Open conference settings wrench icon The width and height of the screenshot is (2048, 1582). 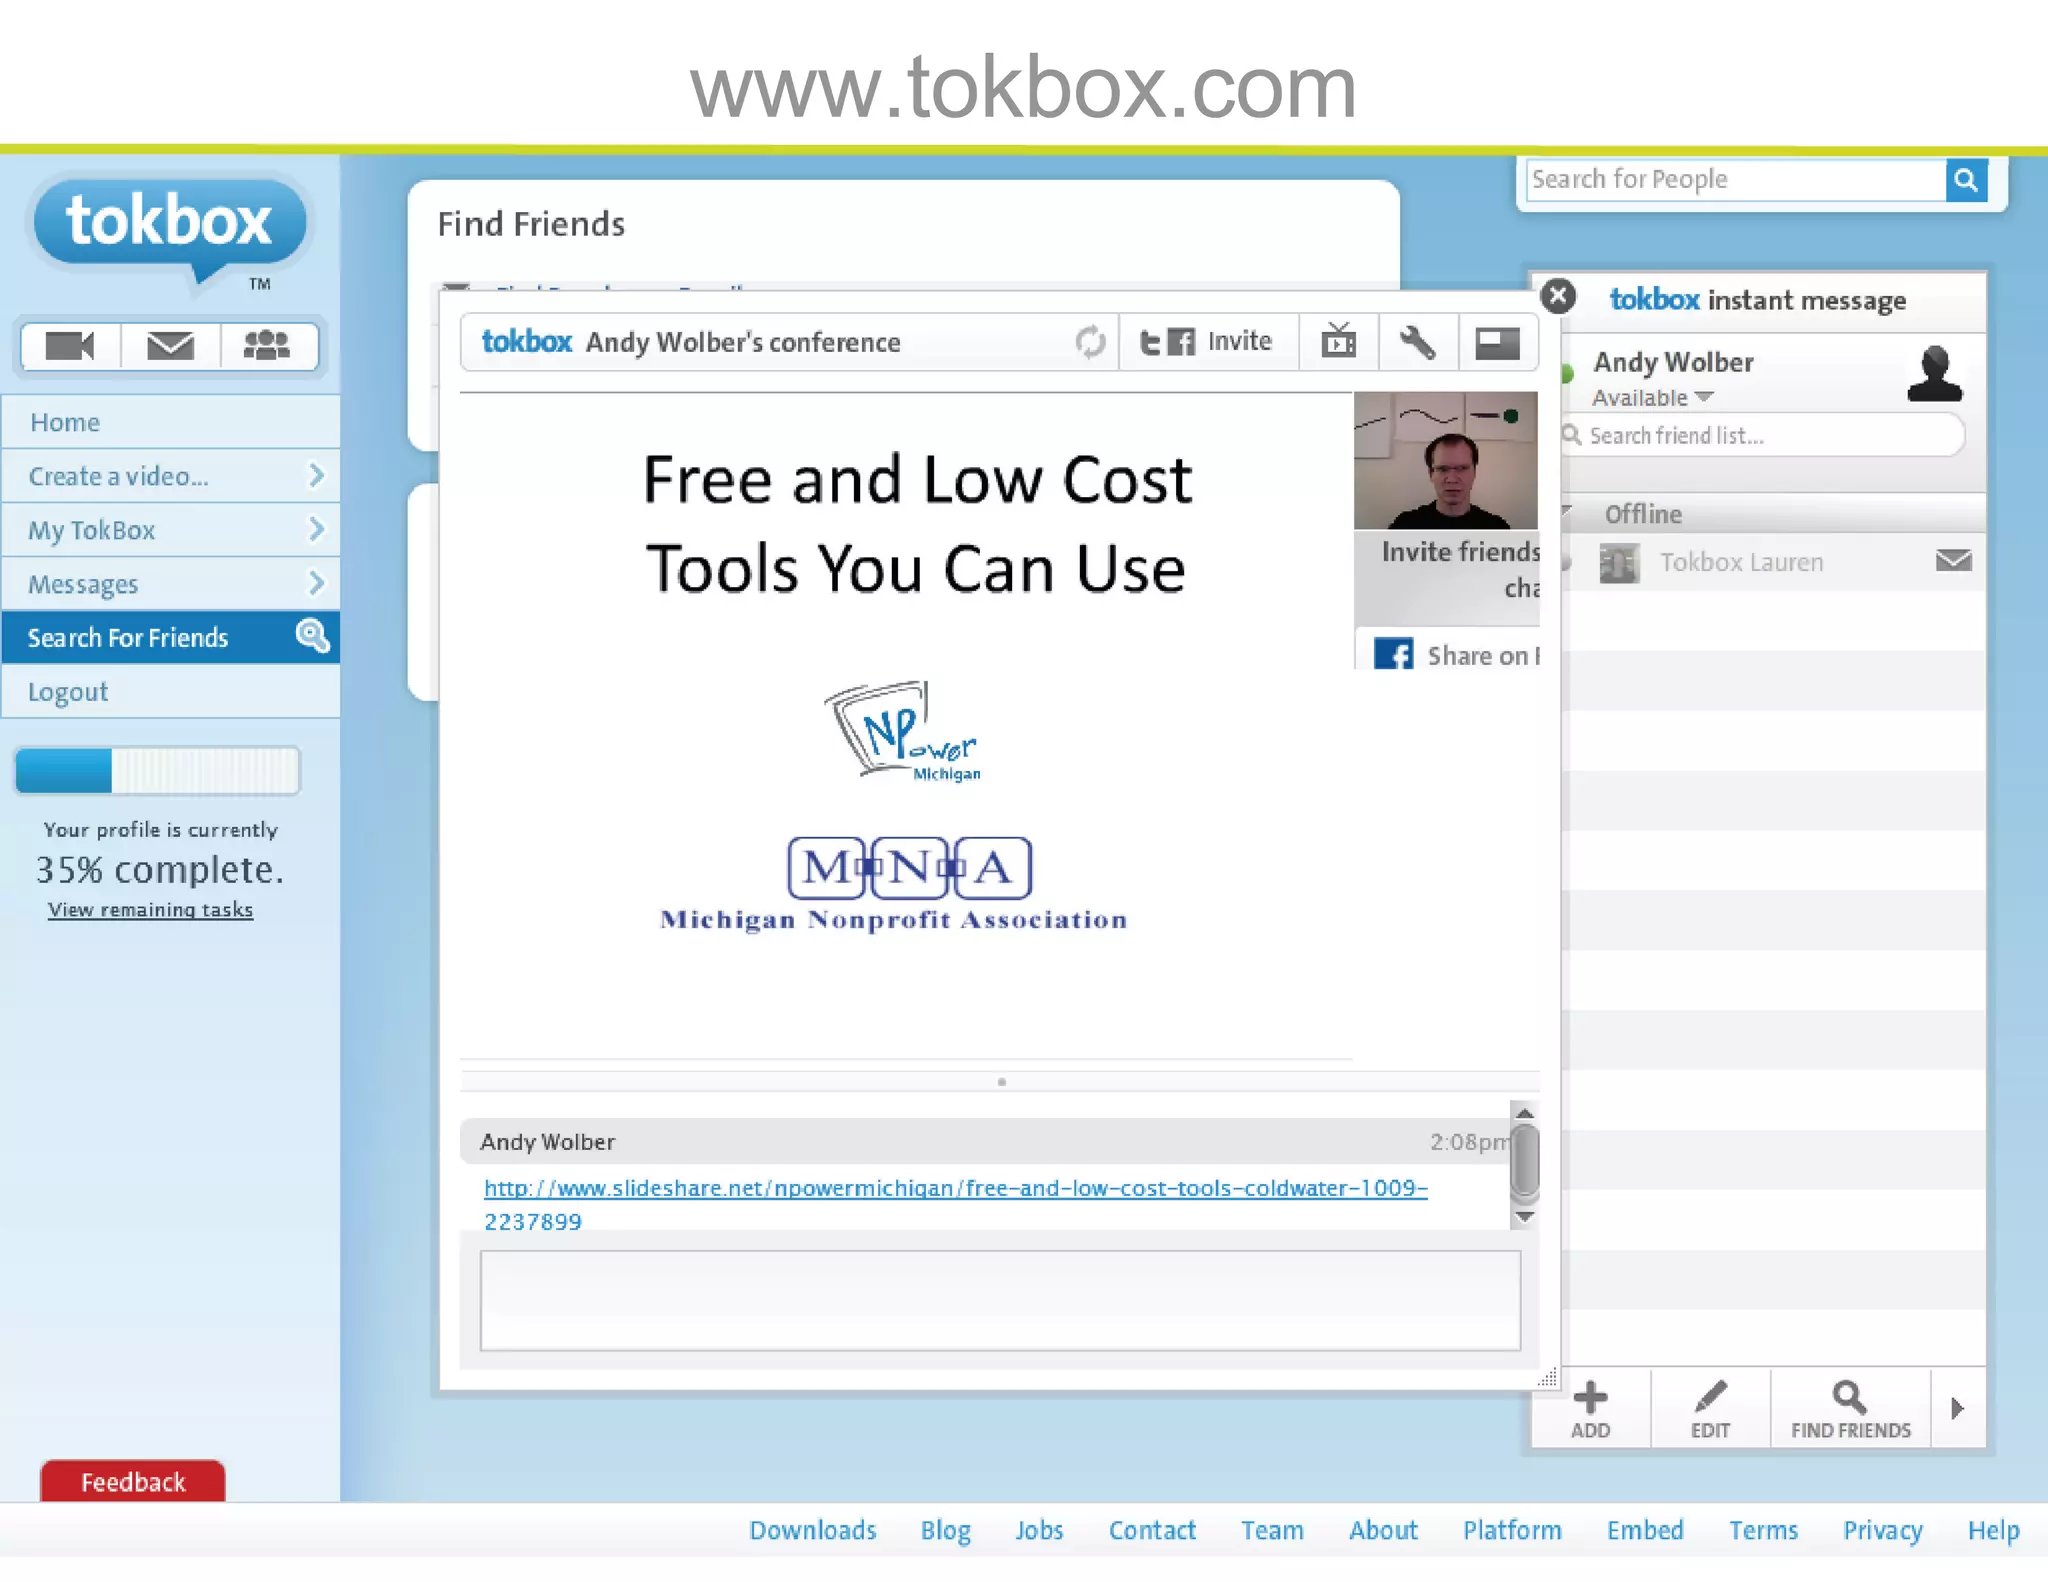click(1417, 342)
